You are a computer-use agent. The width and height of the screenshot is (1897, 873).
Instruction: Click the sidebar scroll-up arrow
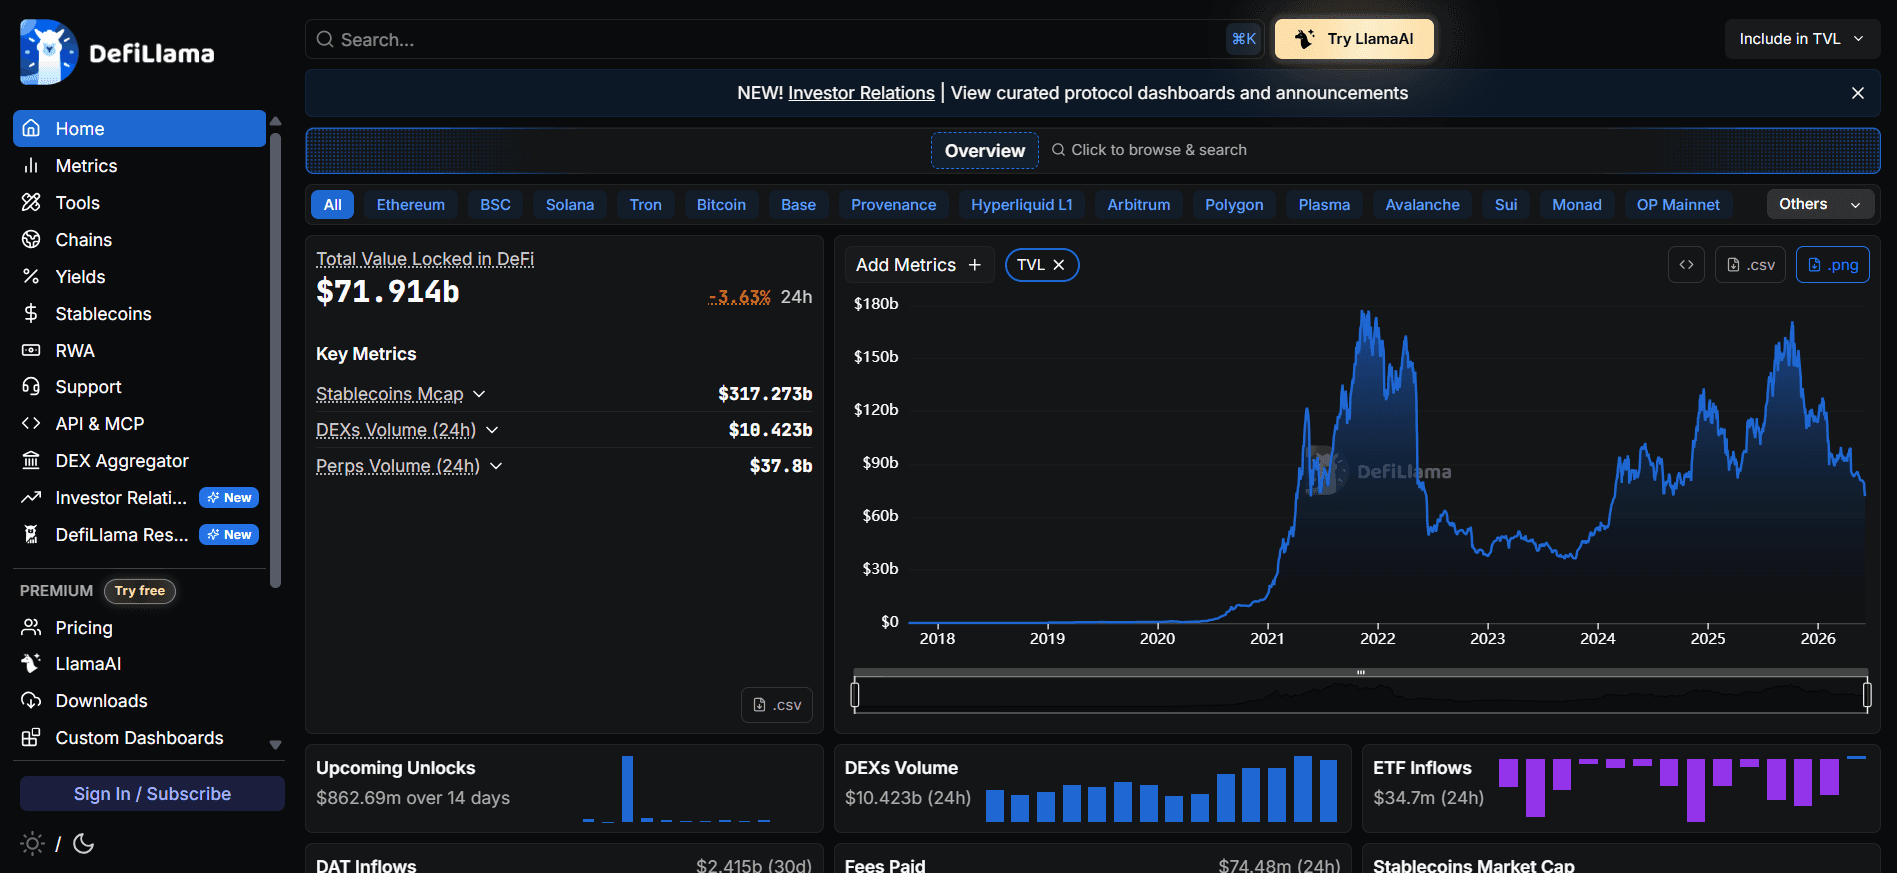point(276,121)
